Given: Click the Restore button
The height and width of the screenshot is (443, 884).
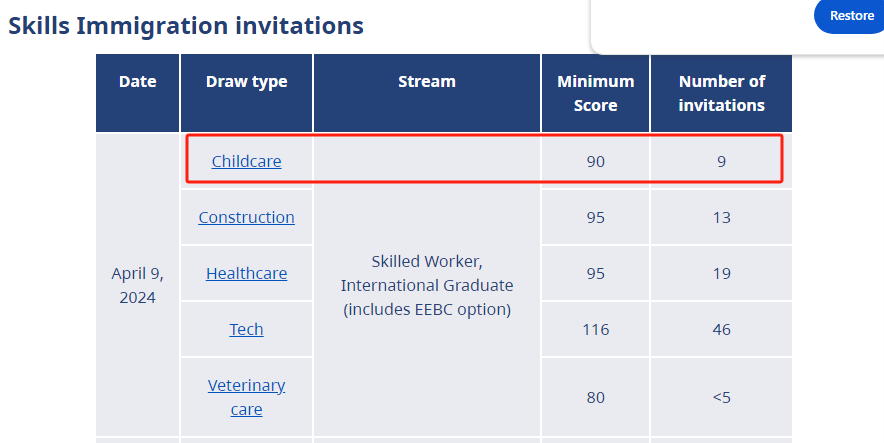Looking at the screenshot, I should 851,16.
